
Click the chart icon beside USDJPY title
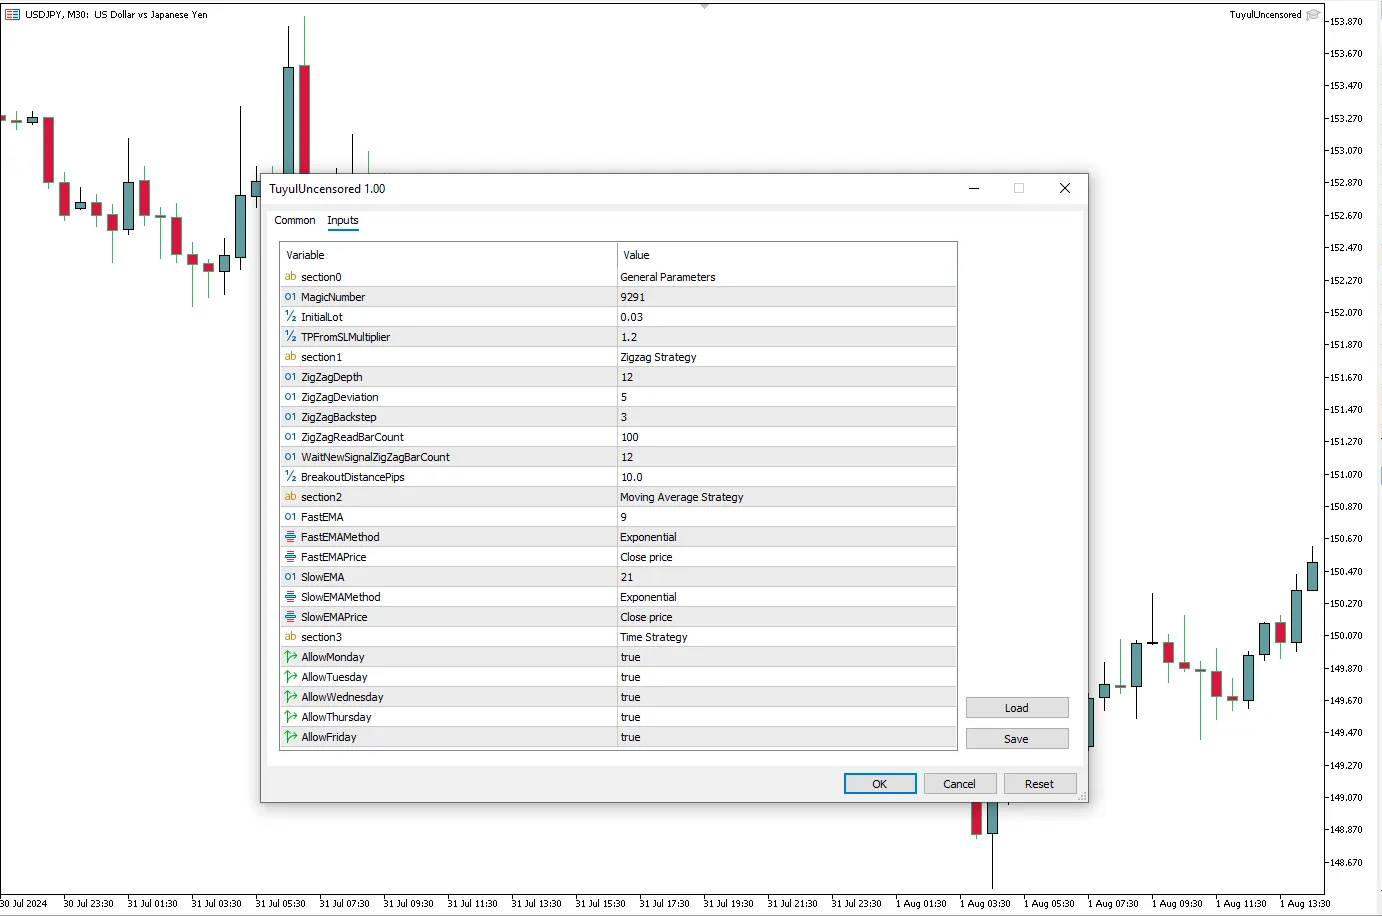tap(12, 15)
